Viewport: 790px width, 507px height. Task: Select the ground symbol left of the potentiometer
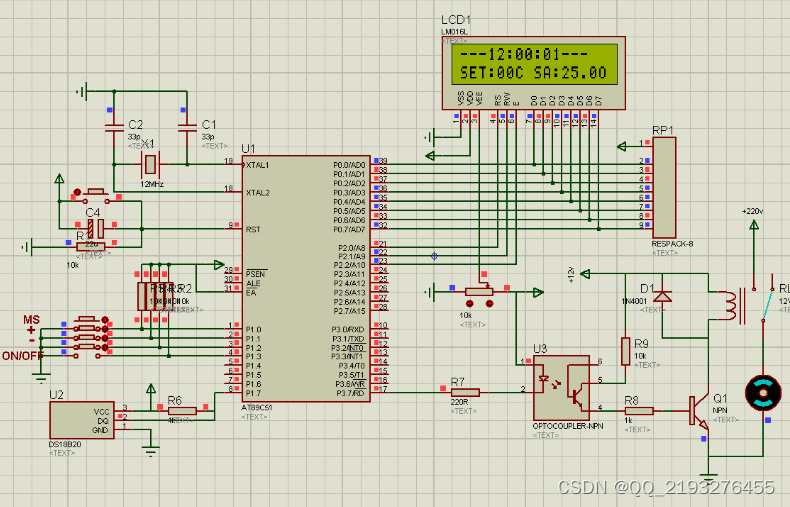[x=430, y=292]
